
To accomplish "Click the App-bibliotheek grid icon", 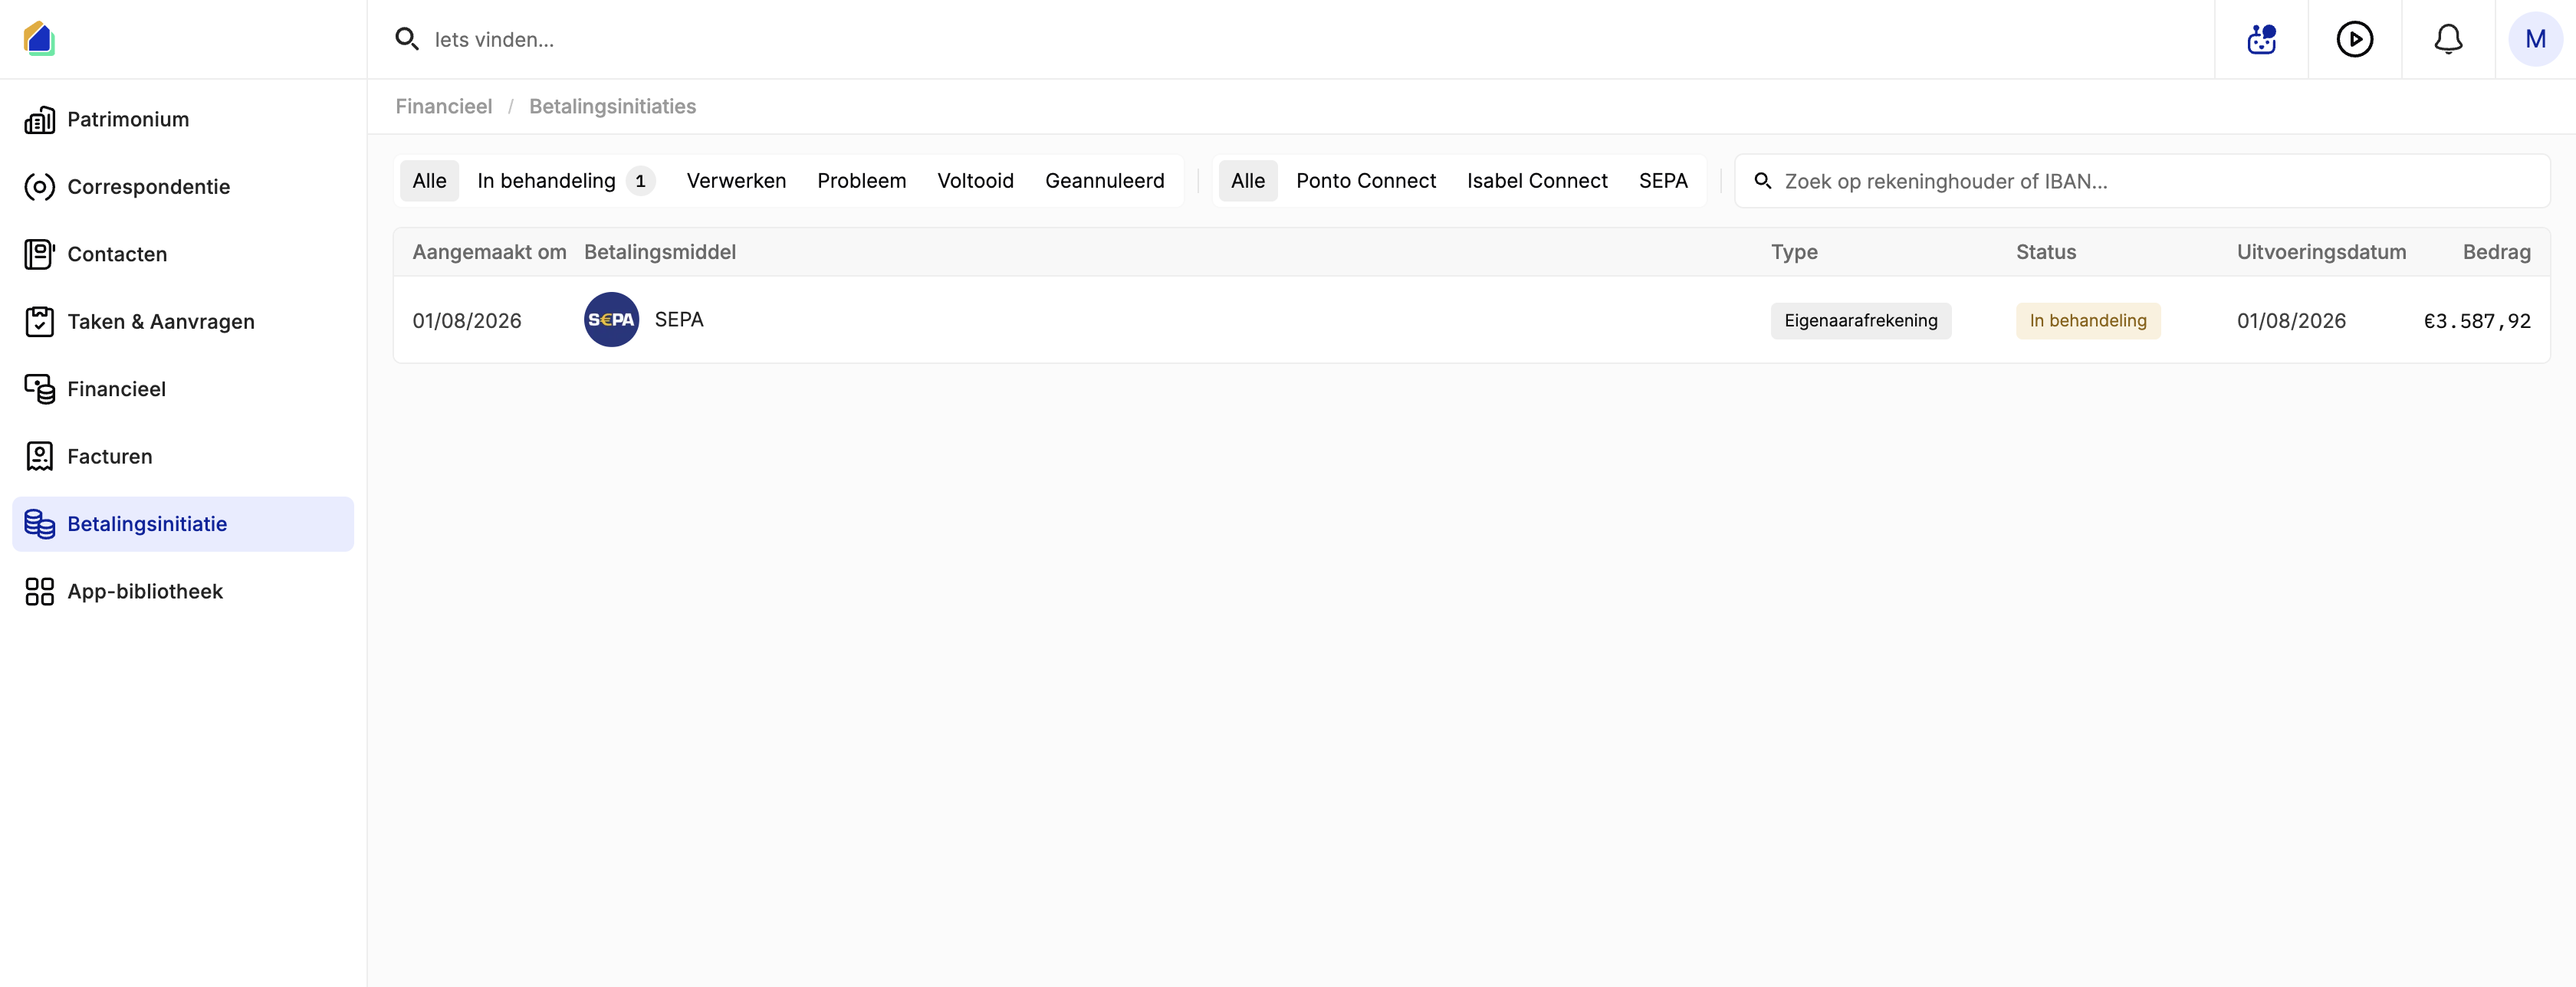I will (x=39, y=591).
